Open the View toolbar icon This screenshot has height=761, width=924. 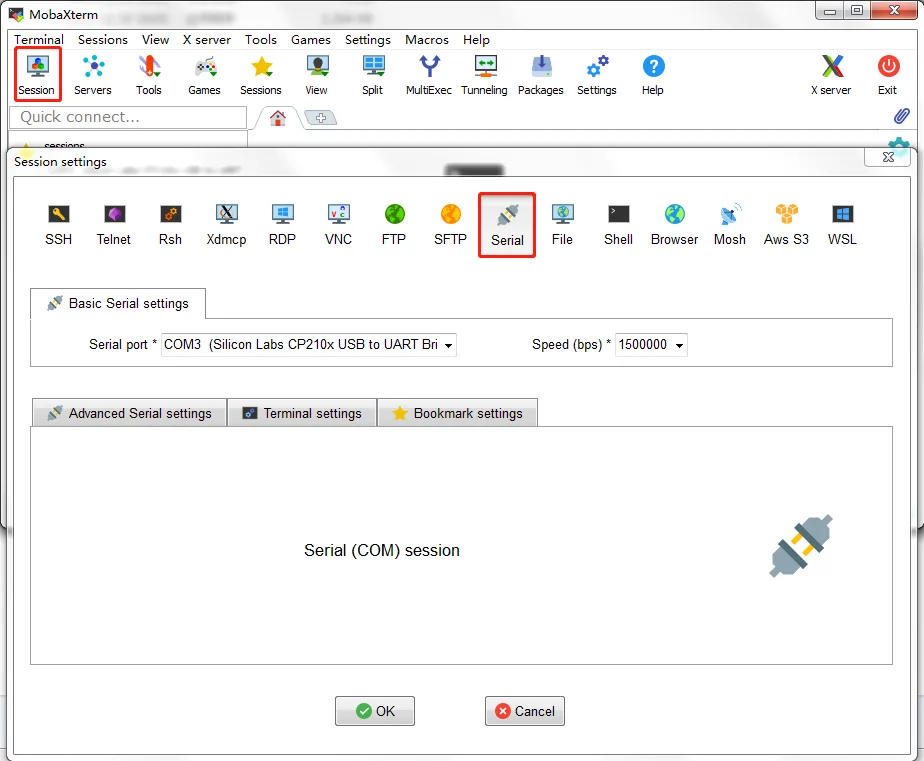click(x=317, y=75)
